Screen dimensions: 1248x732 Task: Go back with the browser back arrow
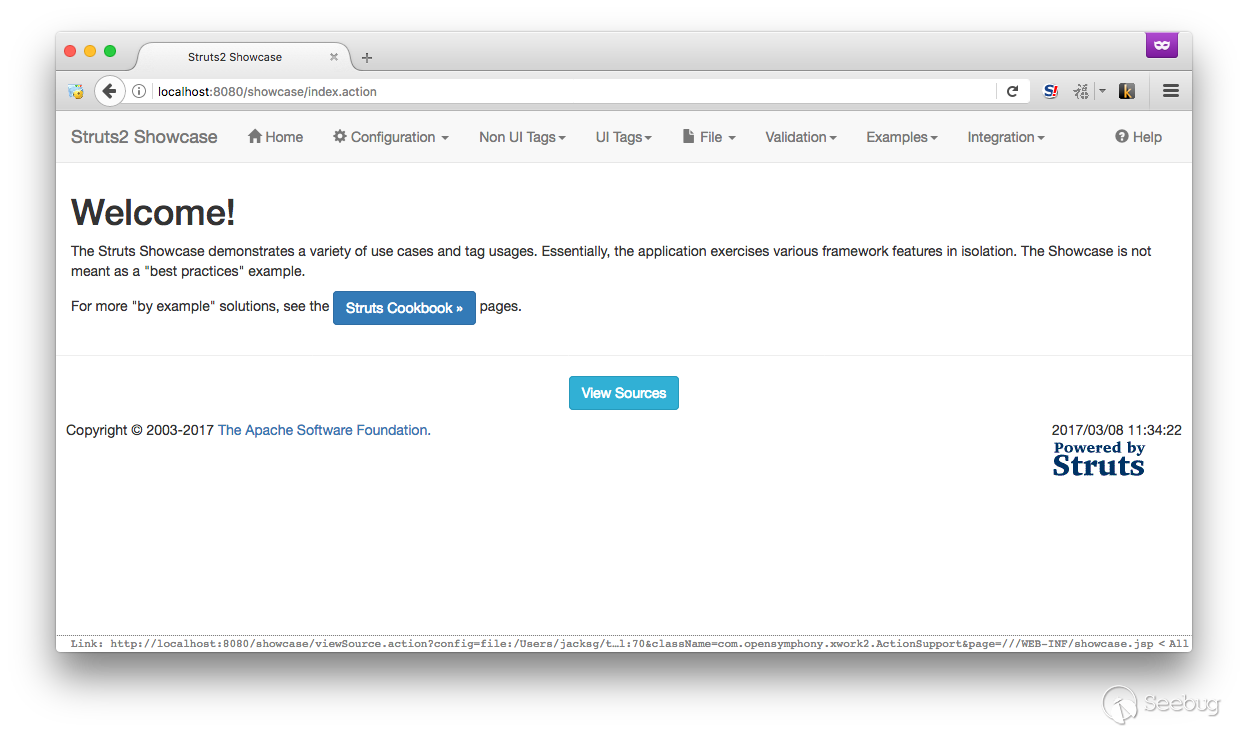click(109, 91)
